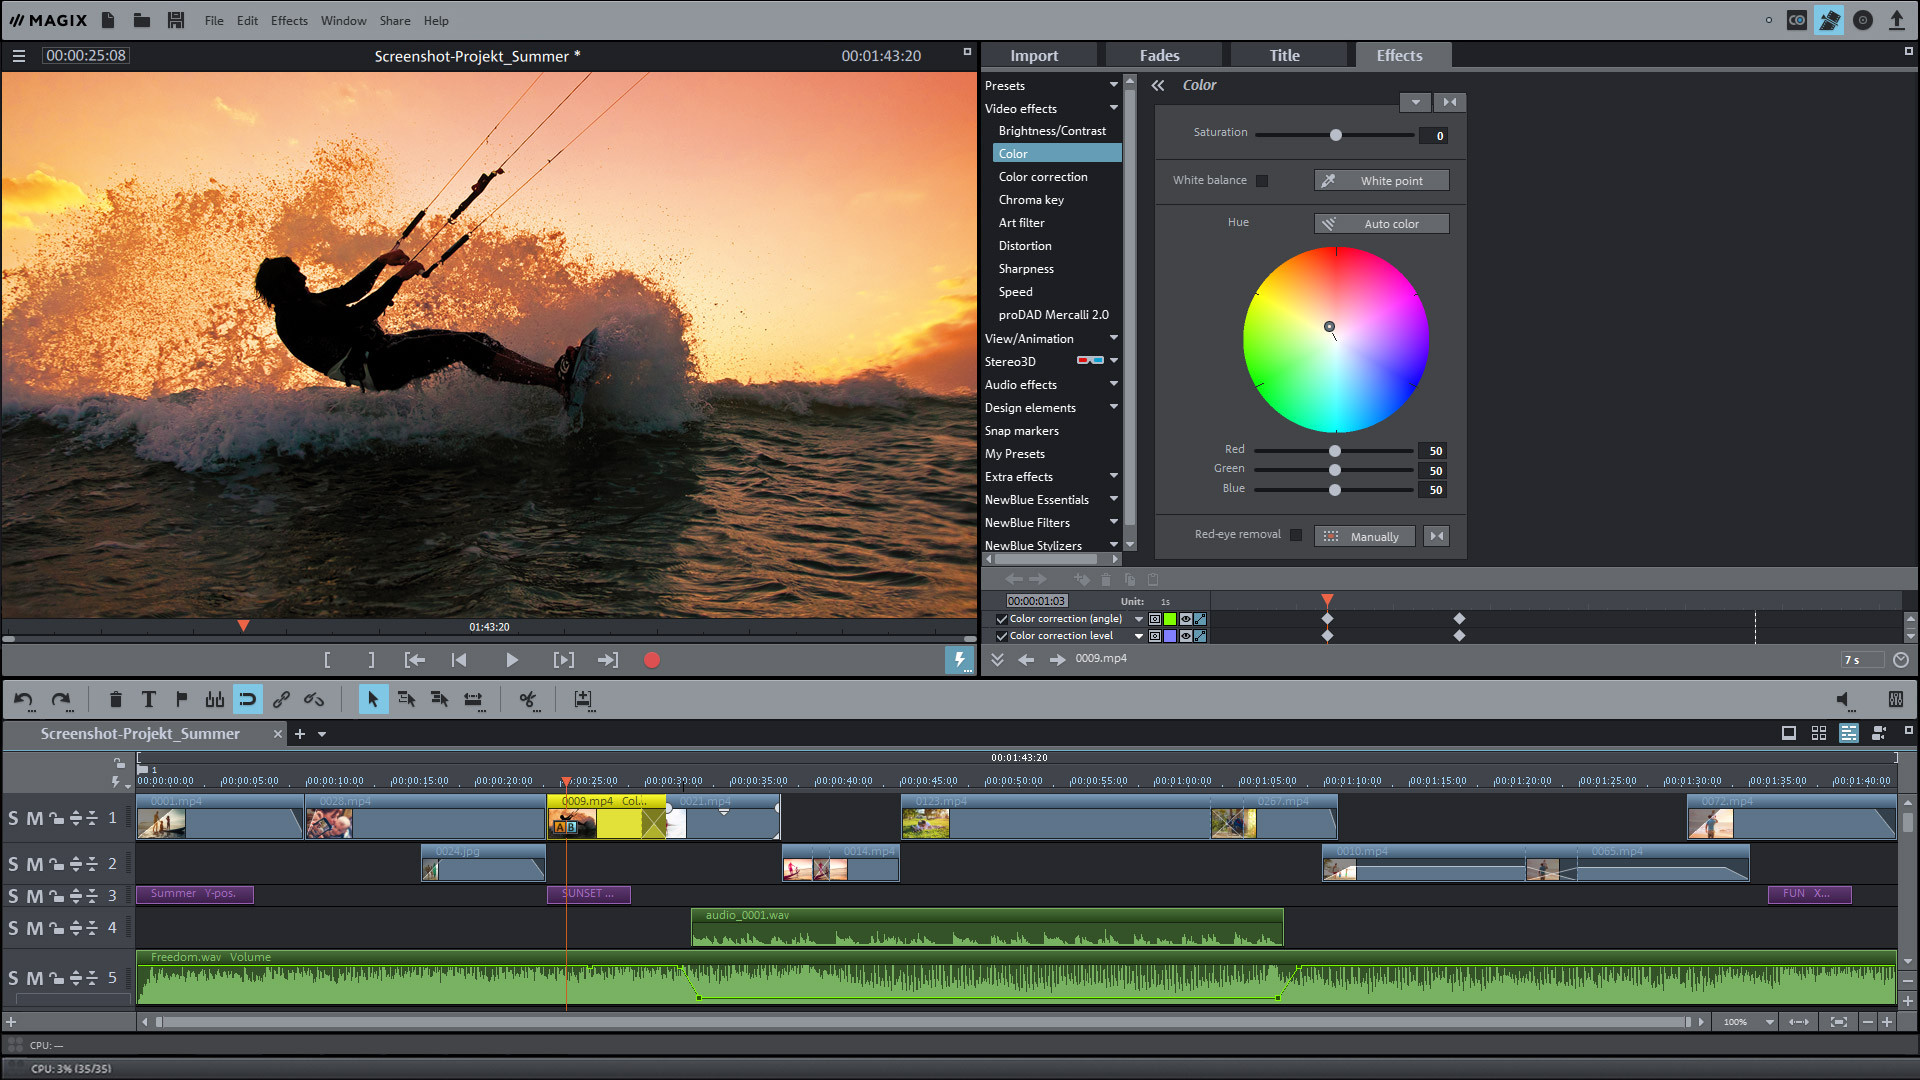
Task: Enable the Red-eye removal checkbox
Action: point(1296,535)
